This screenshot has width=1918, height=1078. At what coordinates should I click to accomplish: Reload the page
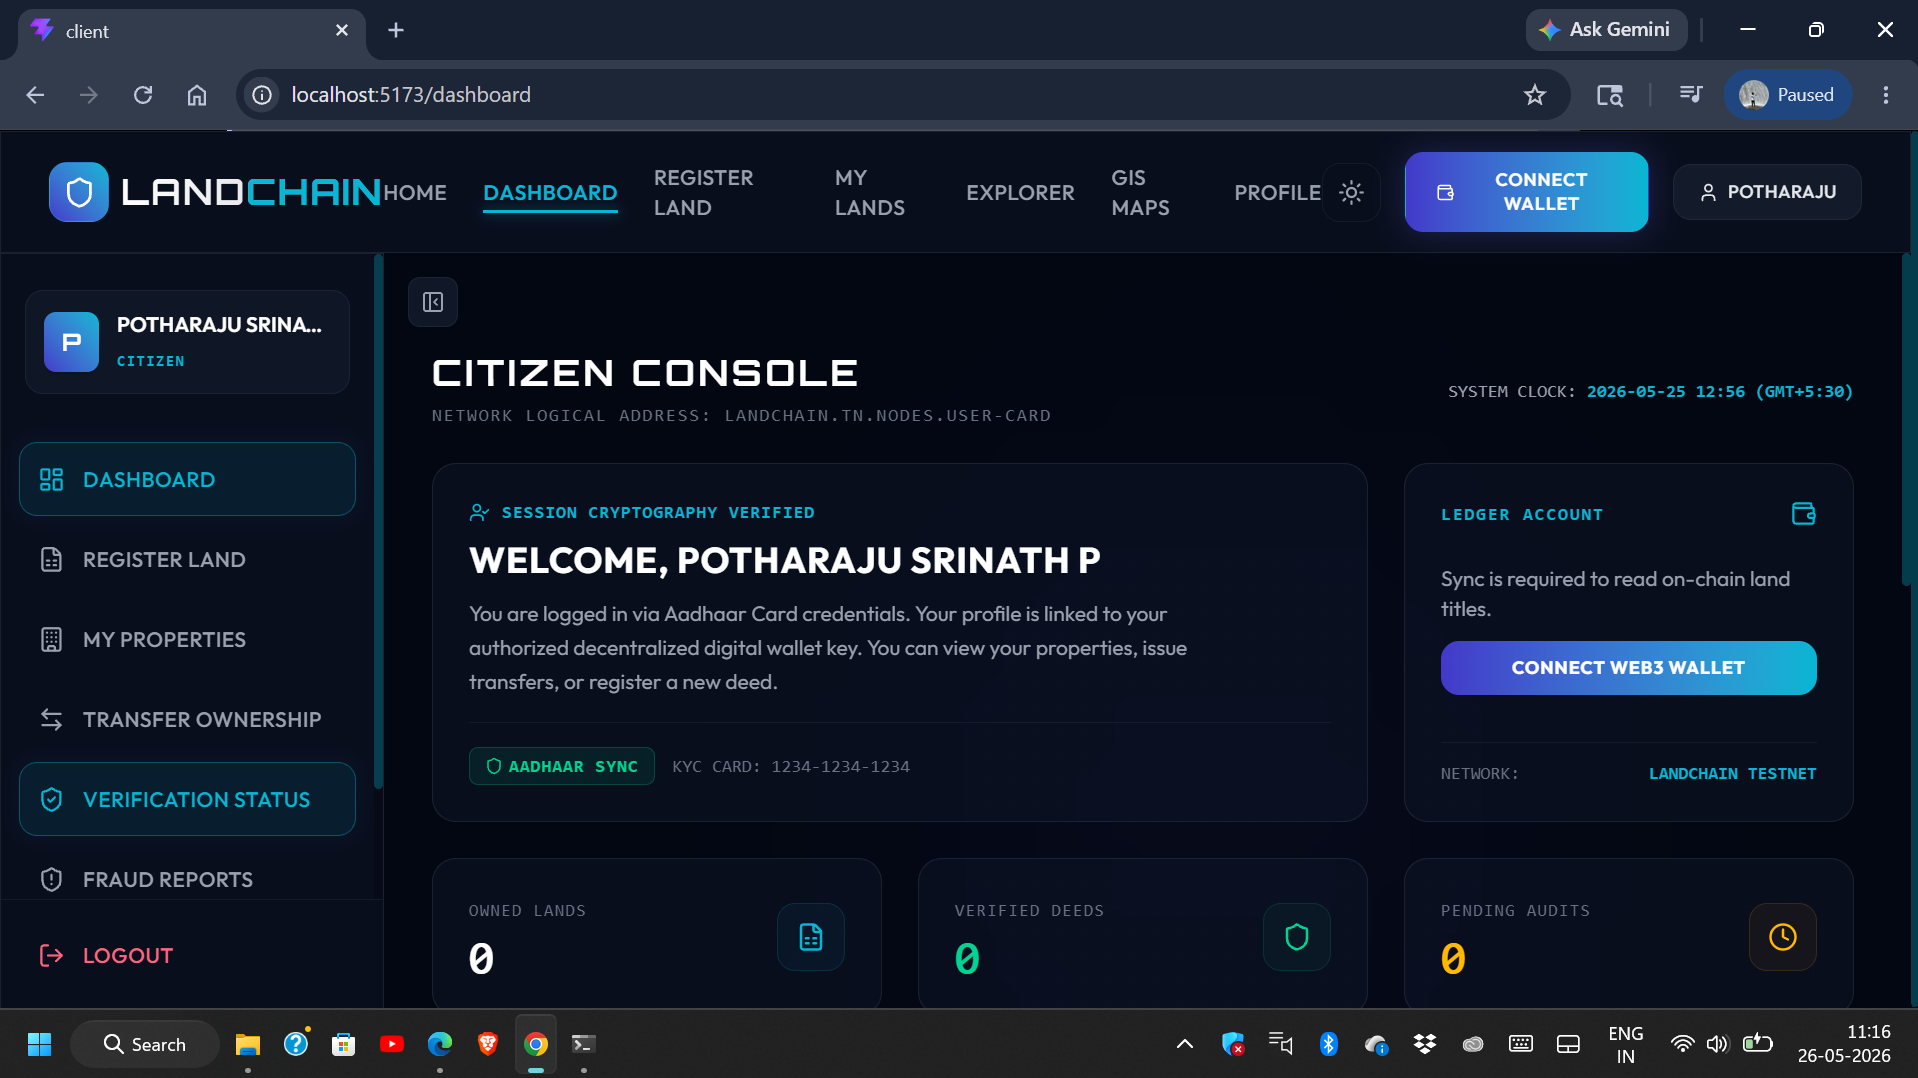tap(143, 95)
